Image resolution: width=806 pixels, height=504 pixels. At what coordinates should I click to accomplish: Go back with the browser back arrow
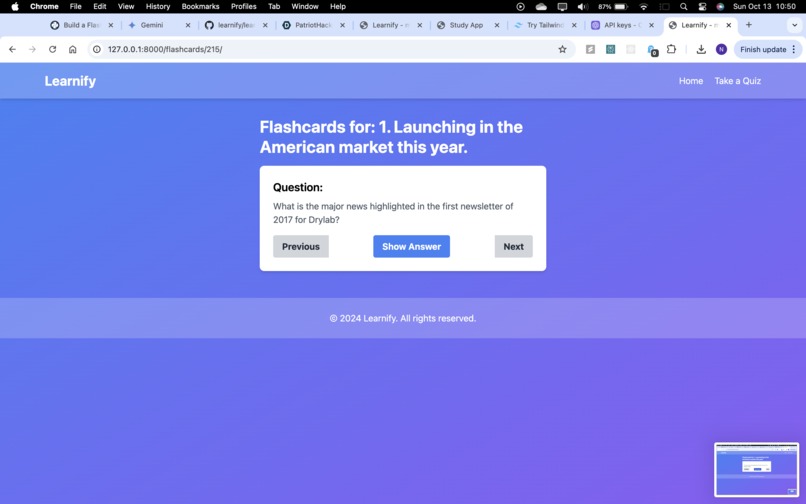pos(12,49)
